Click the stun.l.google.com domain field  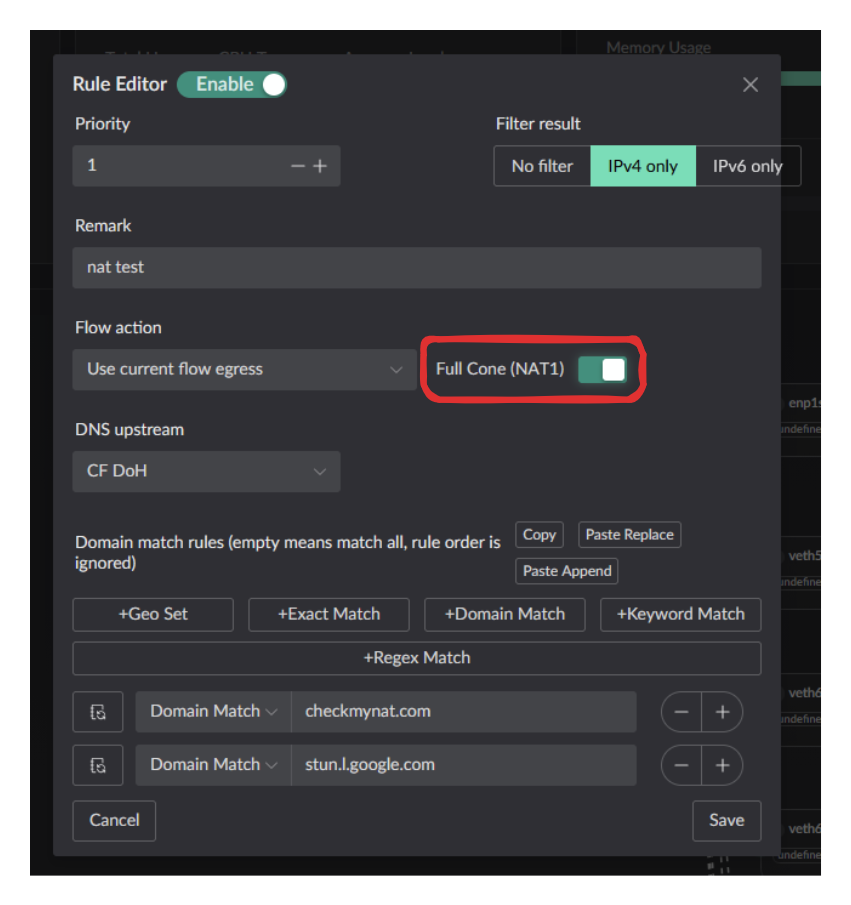coord(464,766)
